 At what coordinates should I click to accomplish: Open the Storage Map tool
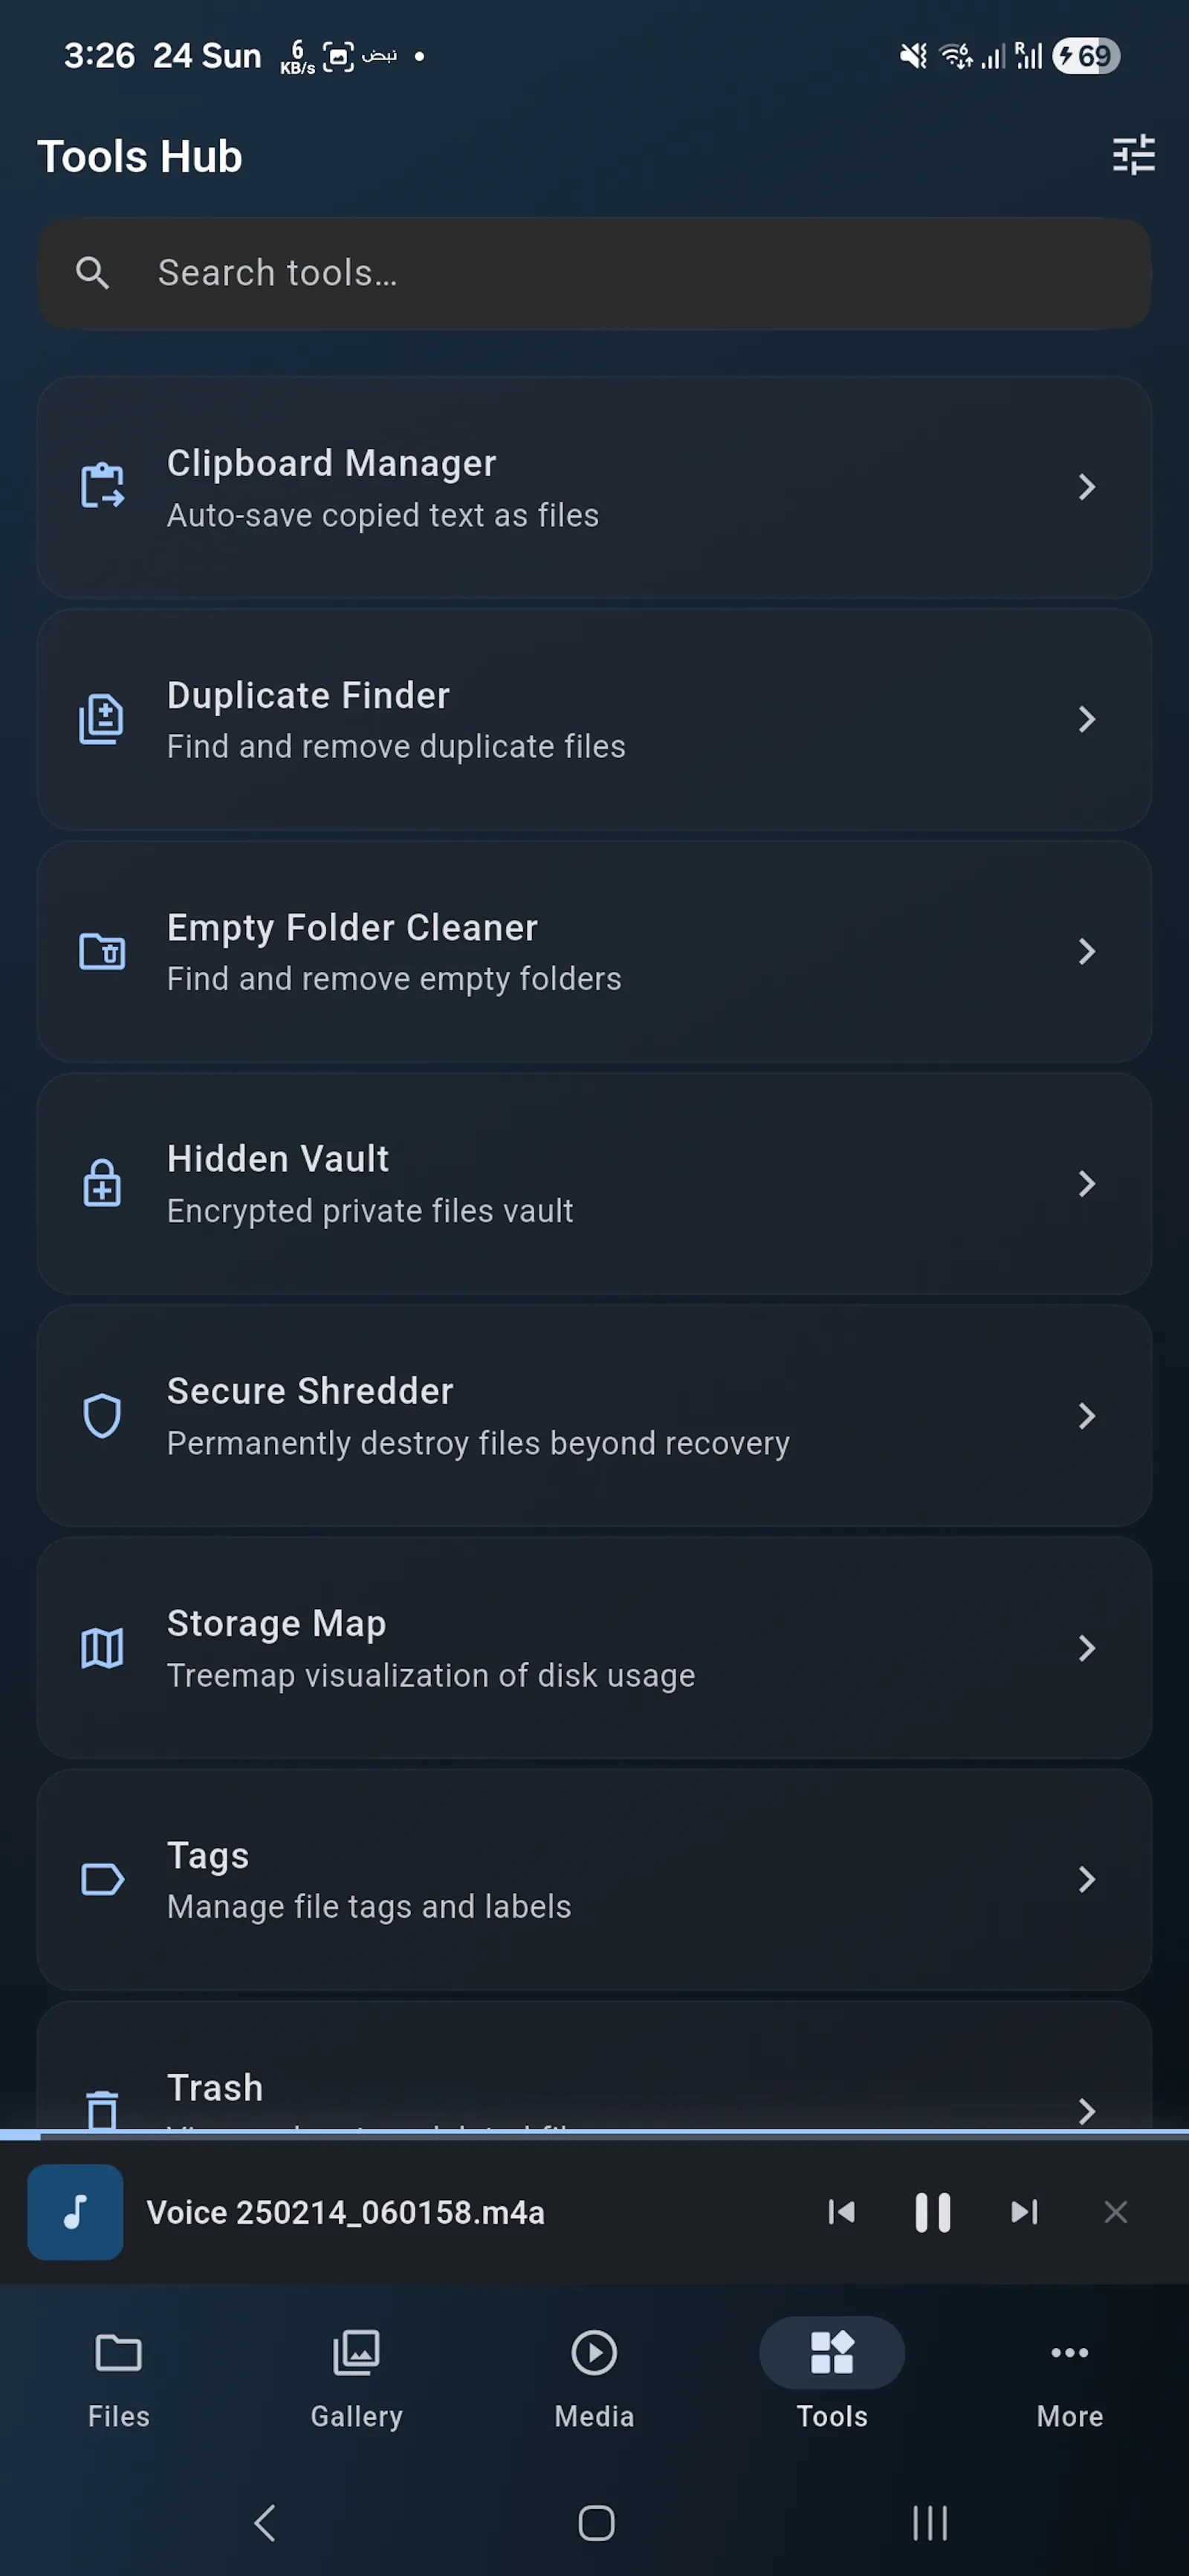[594, 1647]
